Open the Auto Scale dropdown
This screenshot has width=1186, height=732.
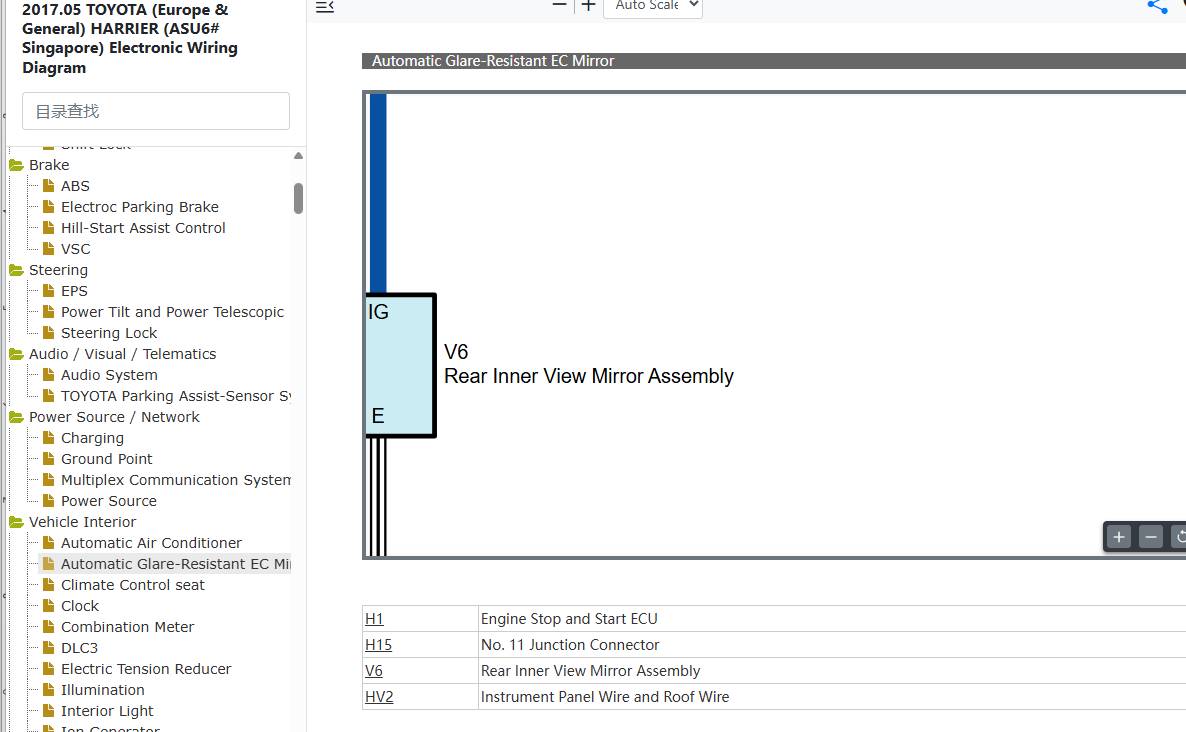click(653, 7)
